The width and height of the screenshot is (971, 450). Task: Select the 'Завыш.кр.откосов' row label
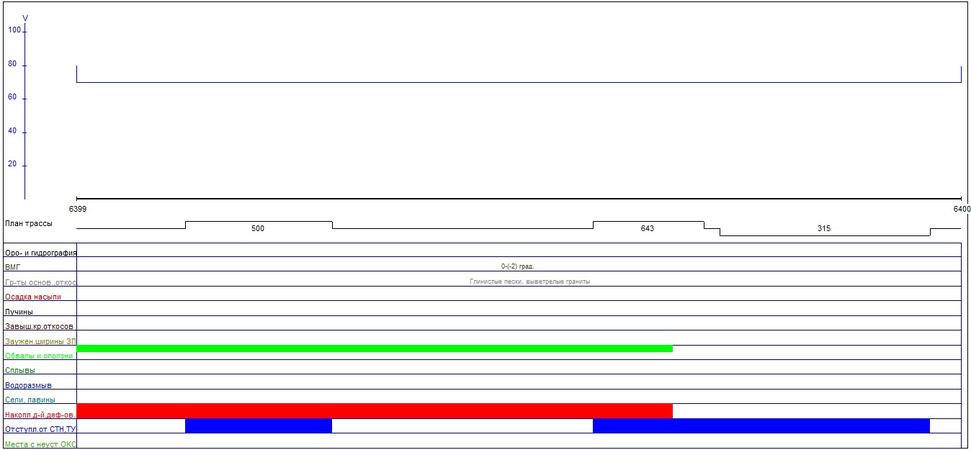[x=38, y=326]
